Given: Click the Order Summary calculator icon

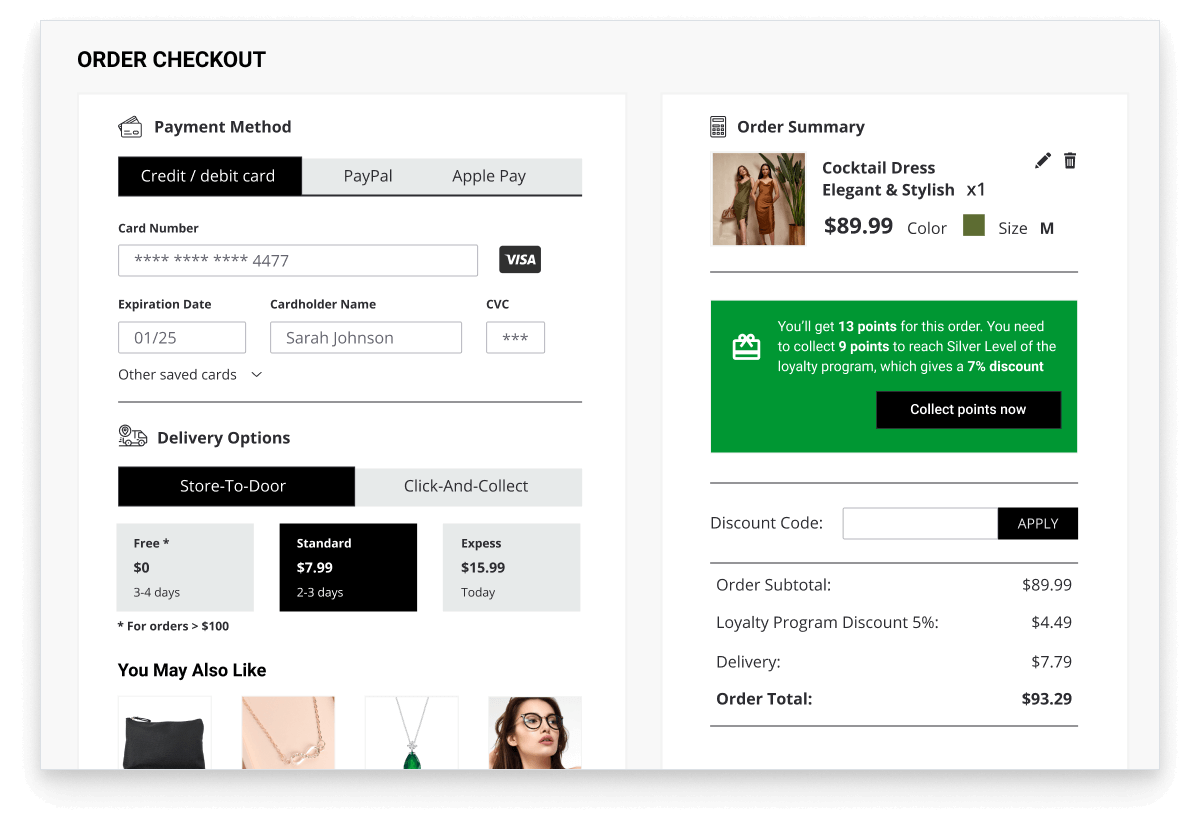Looking at the screenshot, I should (x=718, y=127).
